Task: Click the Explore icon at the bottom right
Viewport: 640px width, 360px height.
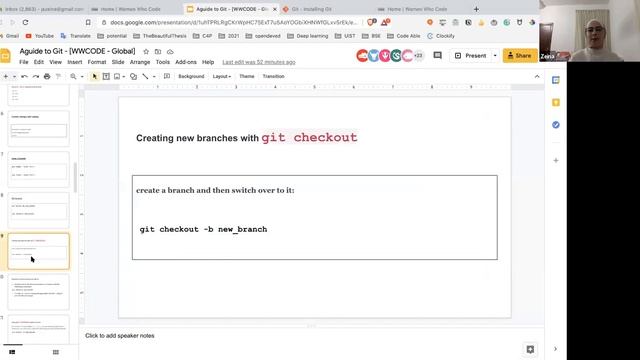Action: pyautogui.click(x=530, y=349)
